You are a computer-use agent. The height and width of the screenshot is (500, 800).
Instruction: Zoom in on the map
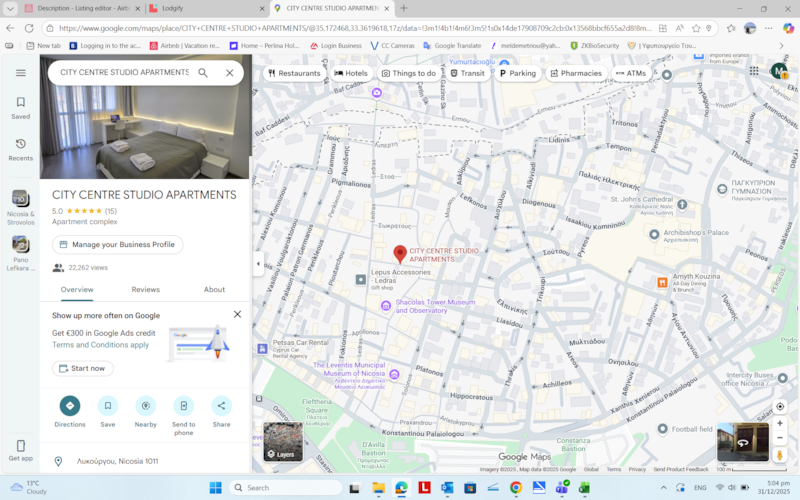(x=780, y=423)
